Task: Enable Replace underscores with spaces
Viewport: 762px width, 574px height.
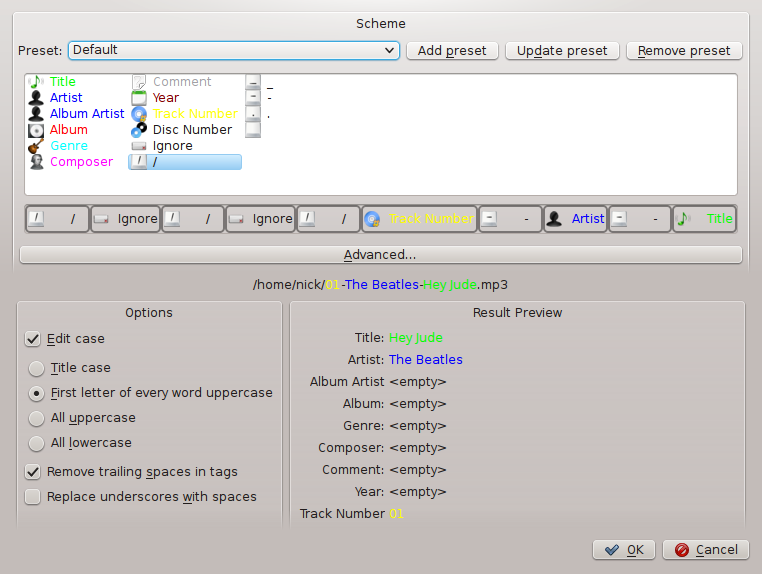Action: click(34, 497)
